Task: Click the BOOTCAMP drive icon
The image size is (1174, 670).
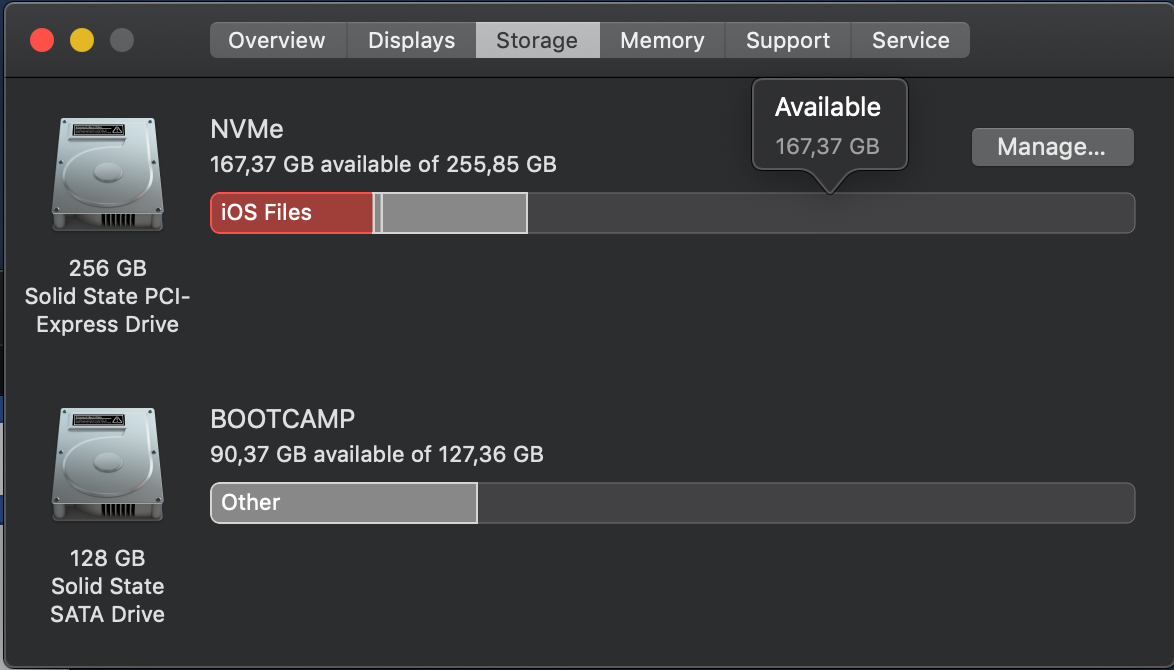Action: click(x=107, y=464)
